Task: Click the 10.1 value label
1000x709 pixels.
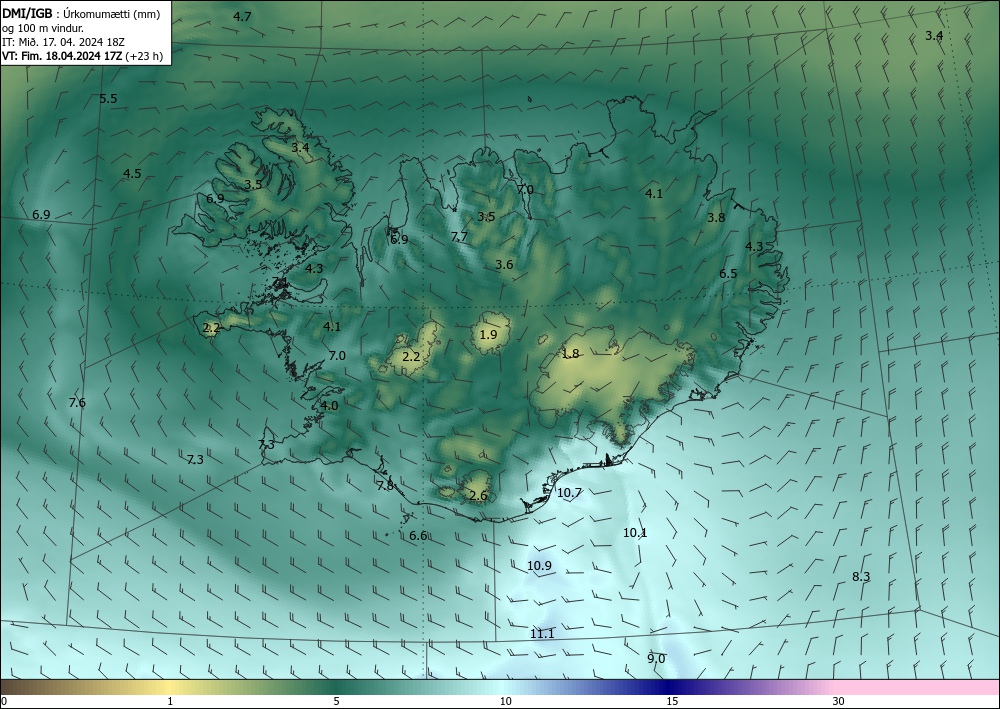Action: pos(635,532)
